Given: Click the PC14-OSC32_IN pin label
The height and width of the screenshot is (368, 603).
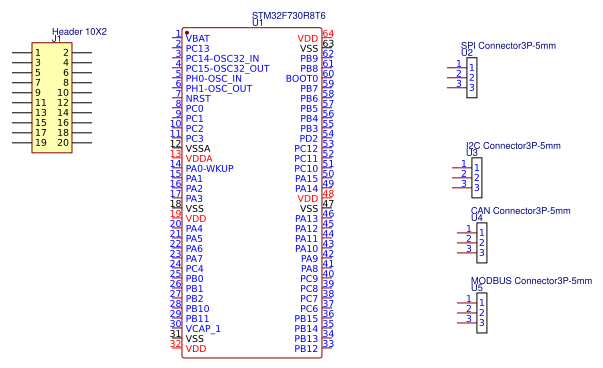Looking at the screenshot, I should coord(222,58).
